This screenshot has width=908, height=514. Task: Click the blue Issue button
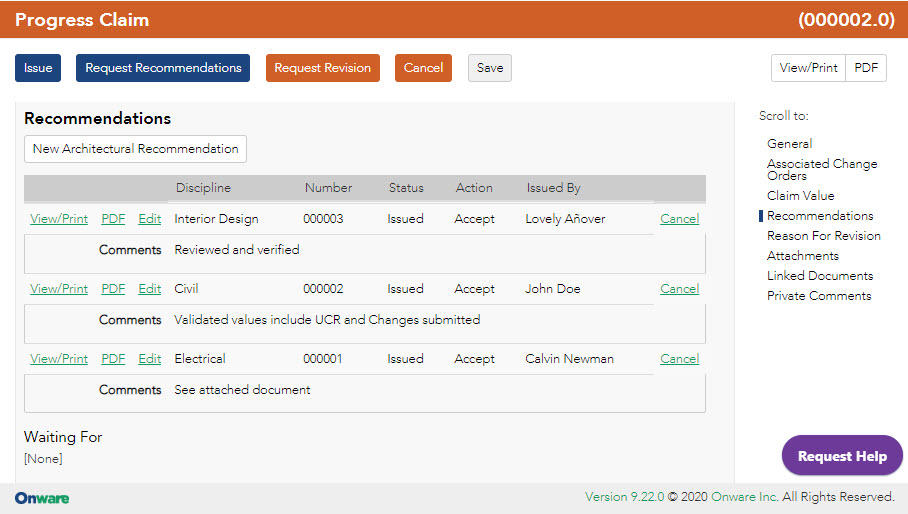[x=38, y=68]
